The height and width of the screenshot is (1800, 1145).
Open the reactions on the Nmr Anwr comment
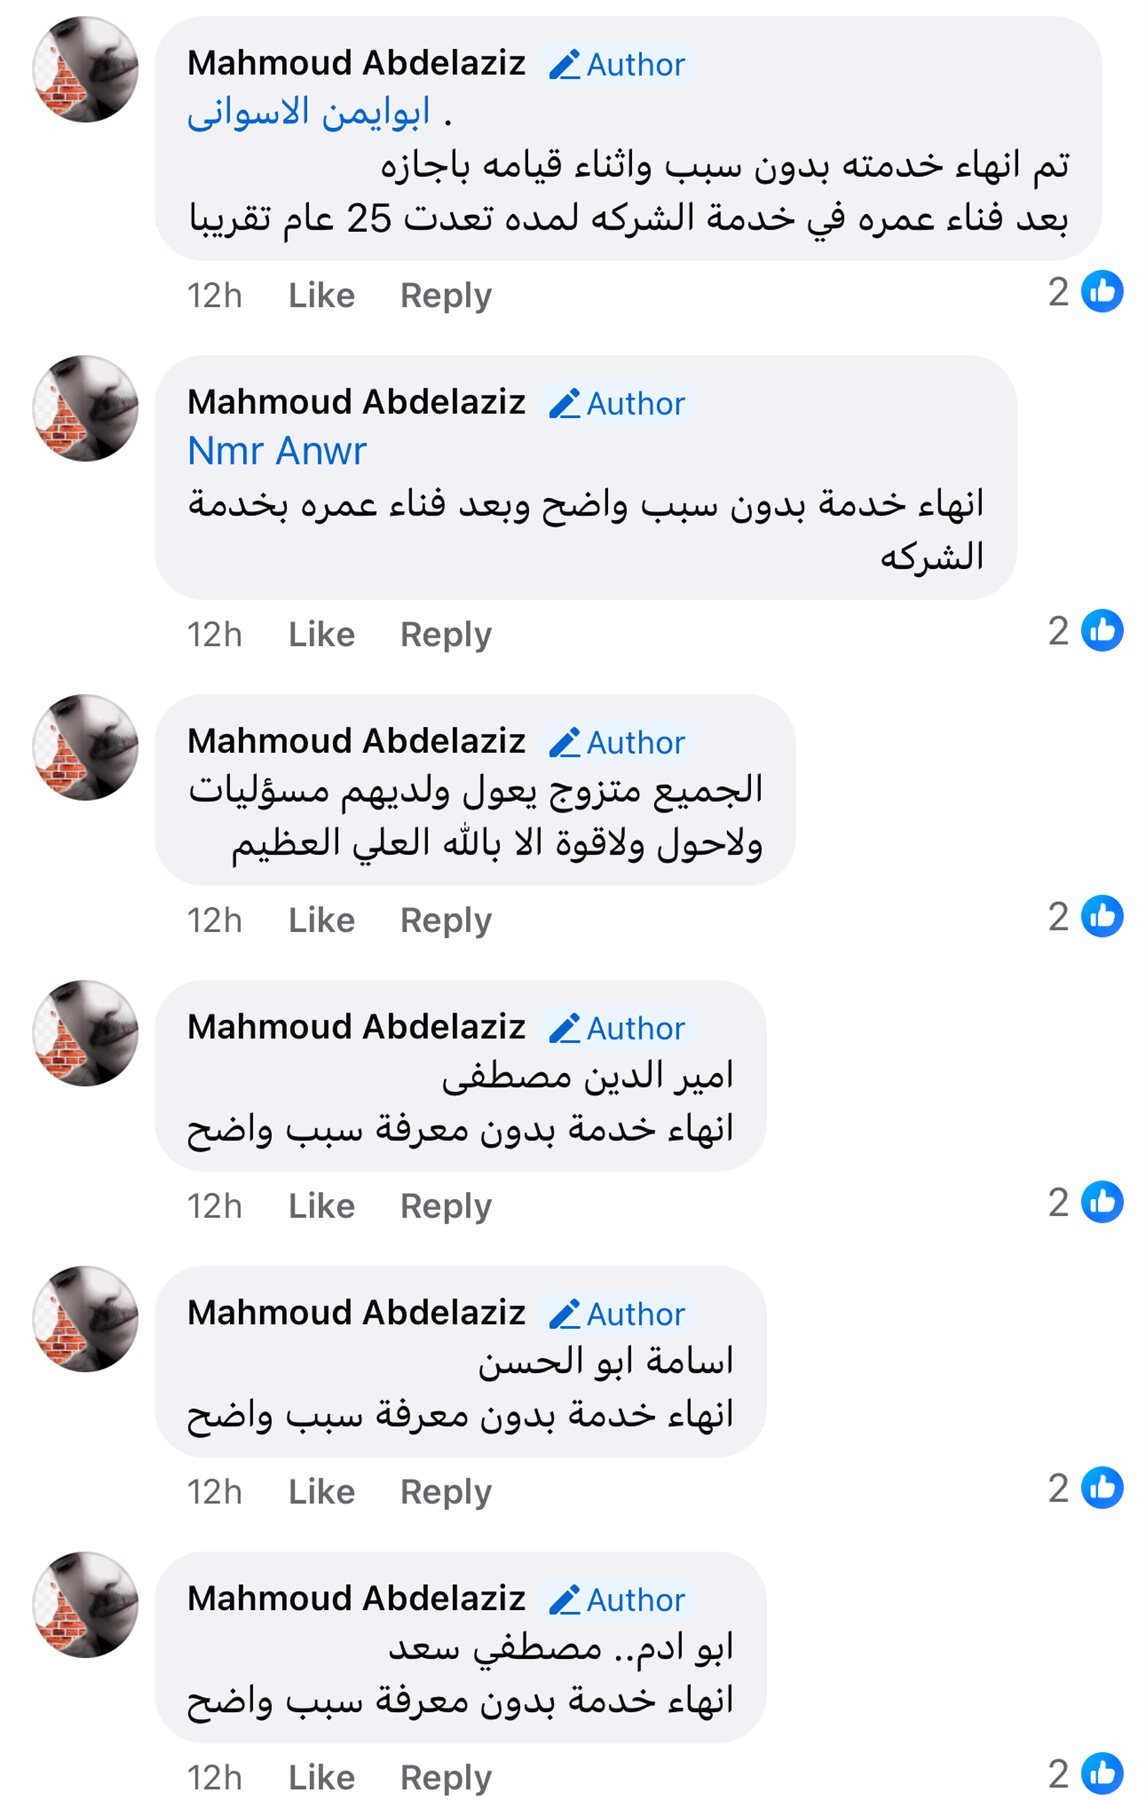[x=1102, y=631]
